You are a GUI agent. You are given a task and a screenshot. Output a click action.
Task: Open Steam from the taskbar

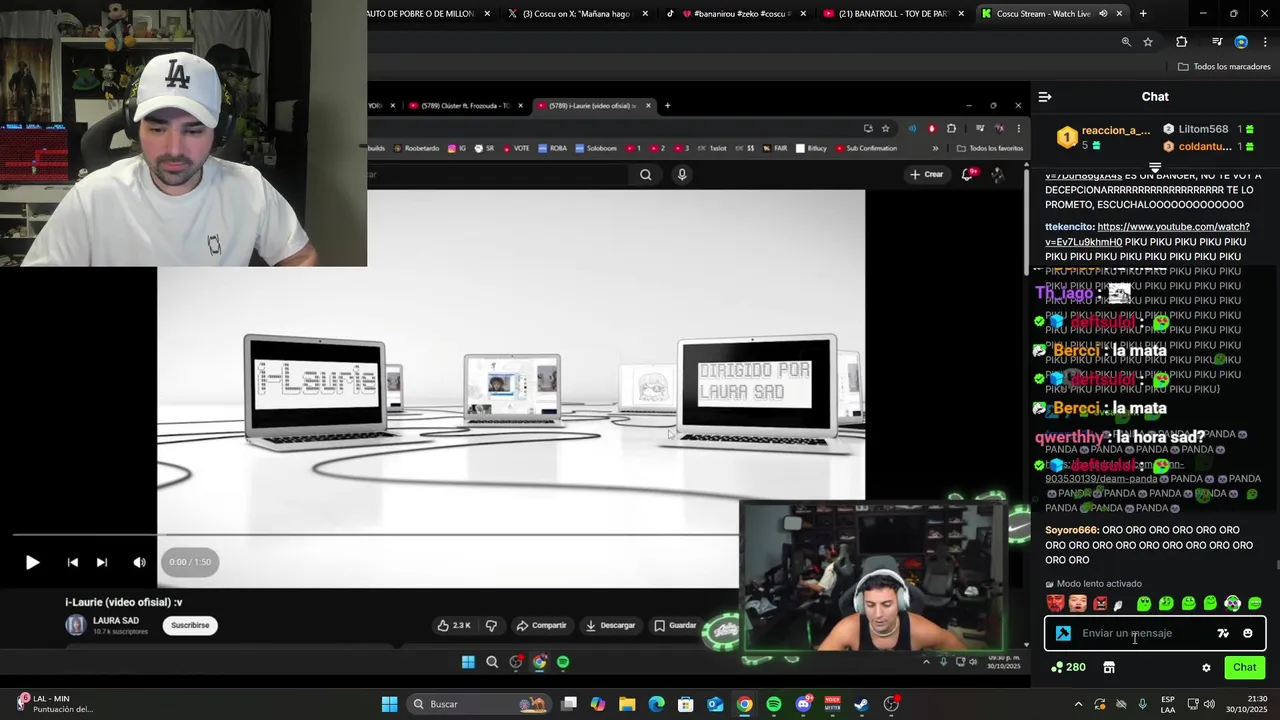click(x=862, y=704)
